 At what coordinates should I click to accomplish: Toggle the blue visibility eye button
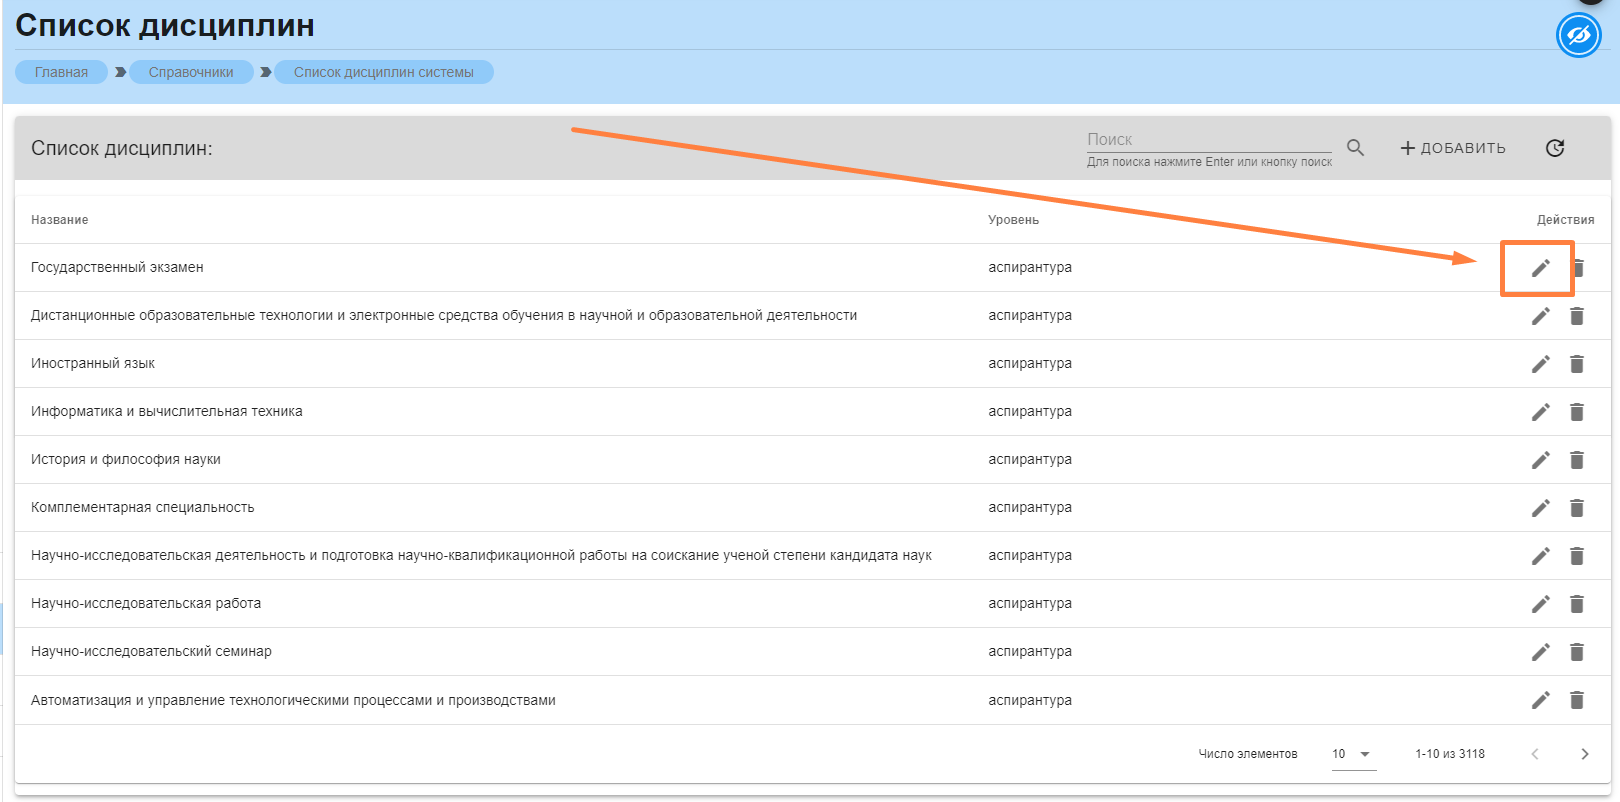[x=1578, y=37]
